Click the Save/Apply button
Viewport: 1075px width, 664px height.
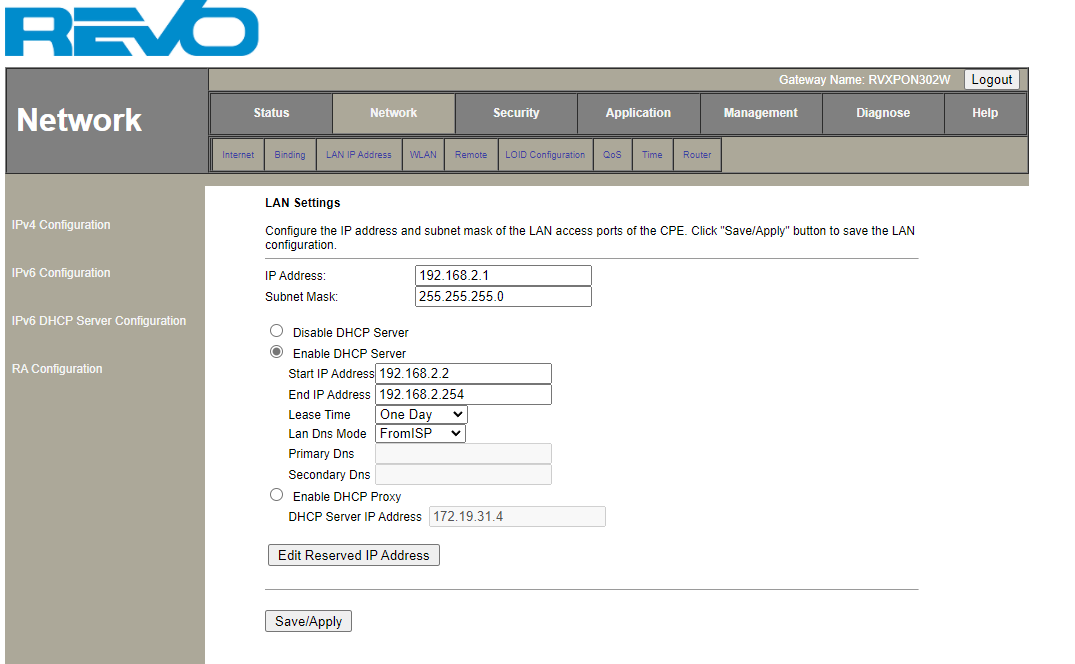308,621
